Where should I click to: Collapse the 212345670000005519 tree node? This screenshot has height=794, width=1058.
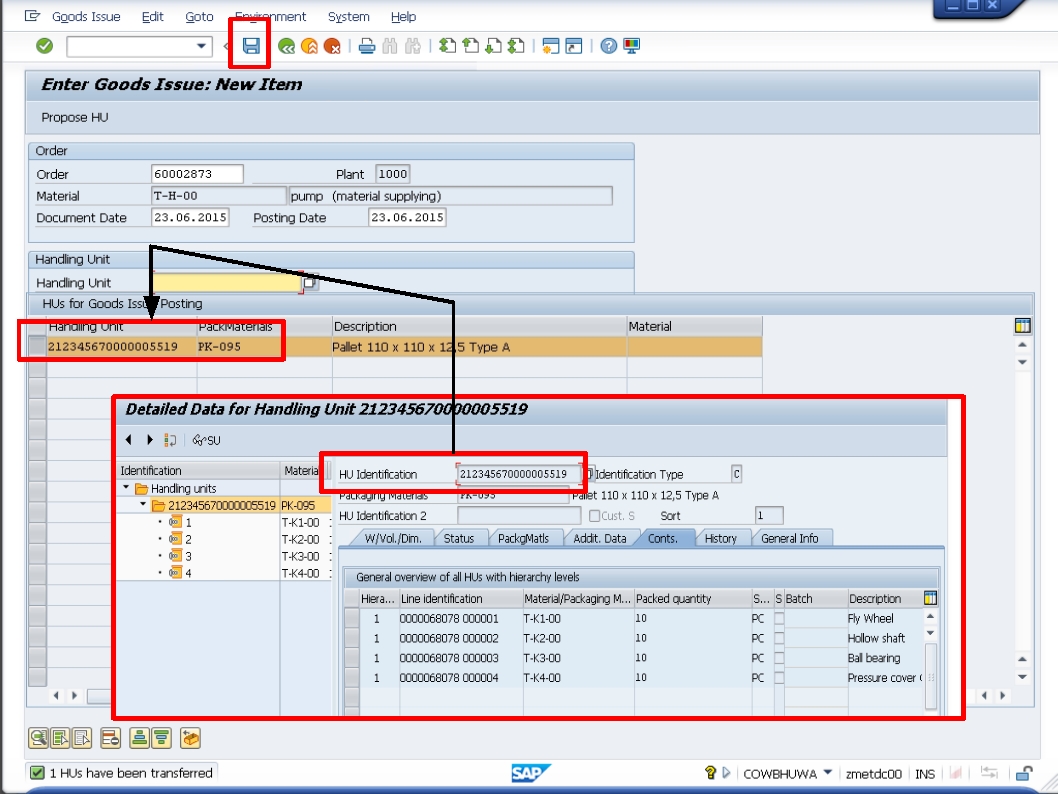point(141,506)
